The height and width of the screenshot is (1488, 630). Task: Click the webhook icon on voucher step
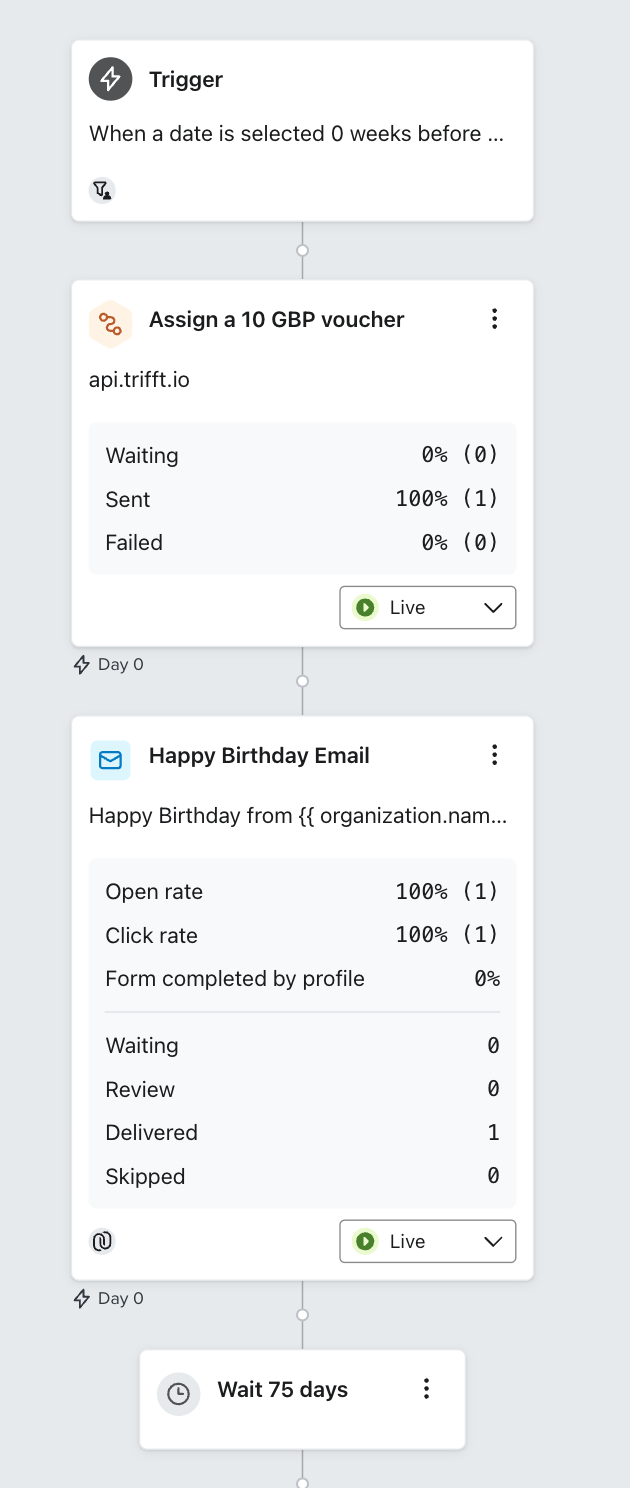110,323
